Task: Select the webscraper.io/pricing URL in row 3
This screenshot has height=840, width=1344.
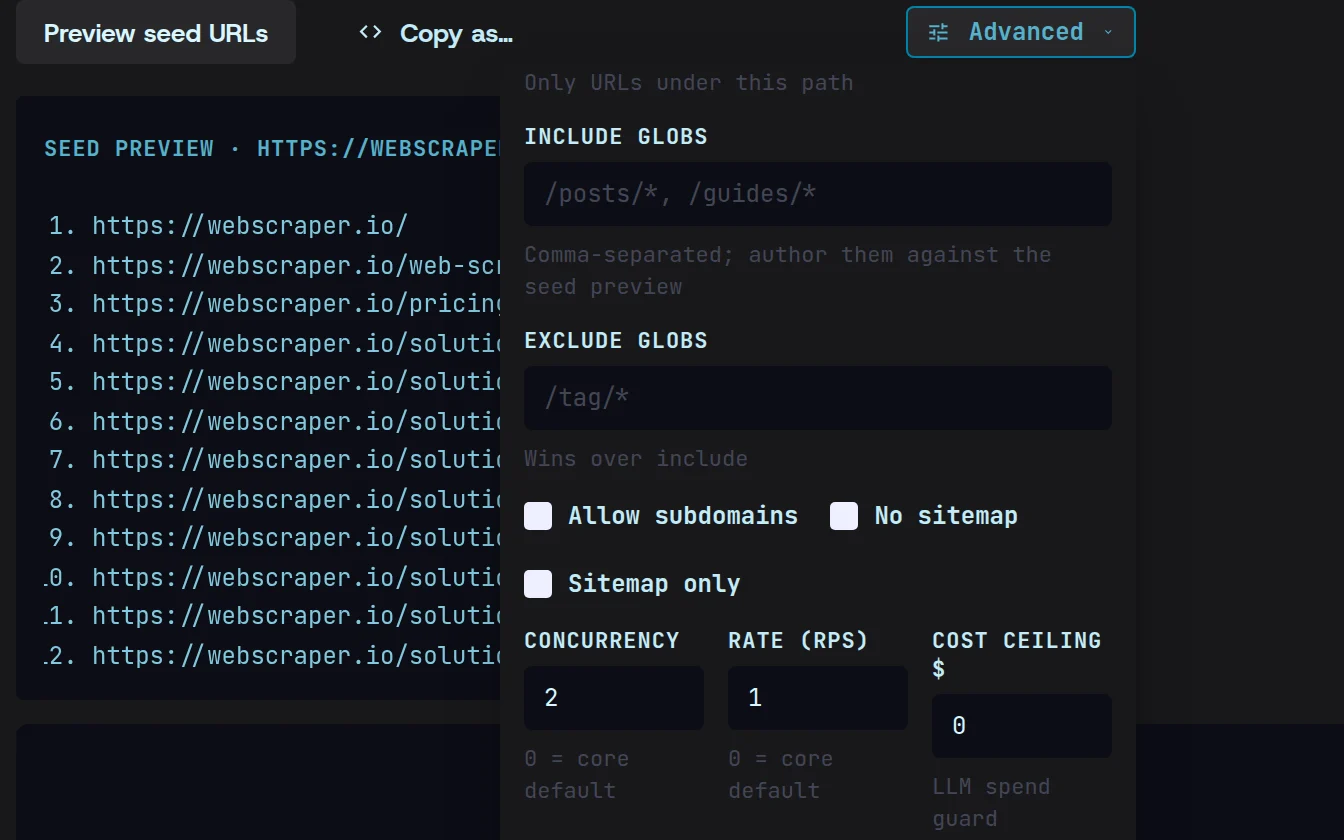Action: pyautogui.click(x=296, y=304)
